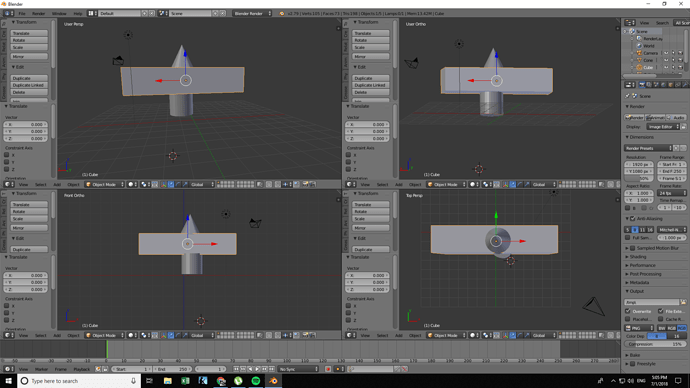Click Translate button in top-left tool shelf
This screenshot has width=690, height=388.
coord(29,33)
